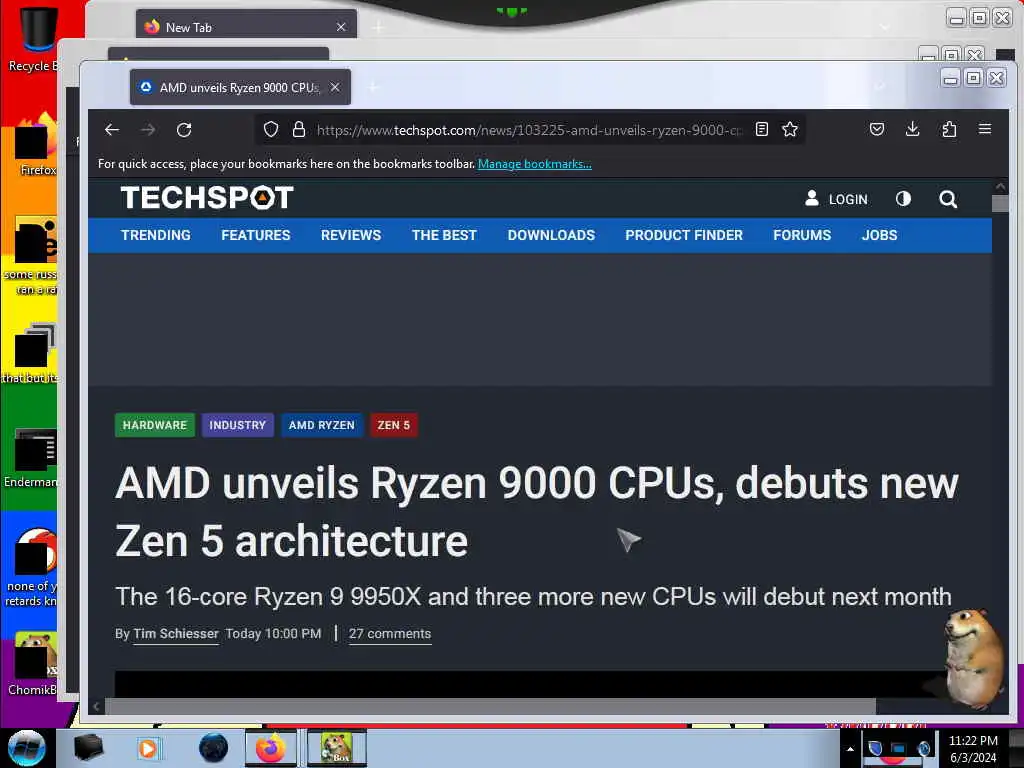The width and height of the screenshot is (1024, 768).
Task: Reload the page with refresh icon
Action: [x=184, y=130]
